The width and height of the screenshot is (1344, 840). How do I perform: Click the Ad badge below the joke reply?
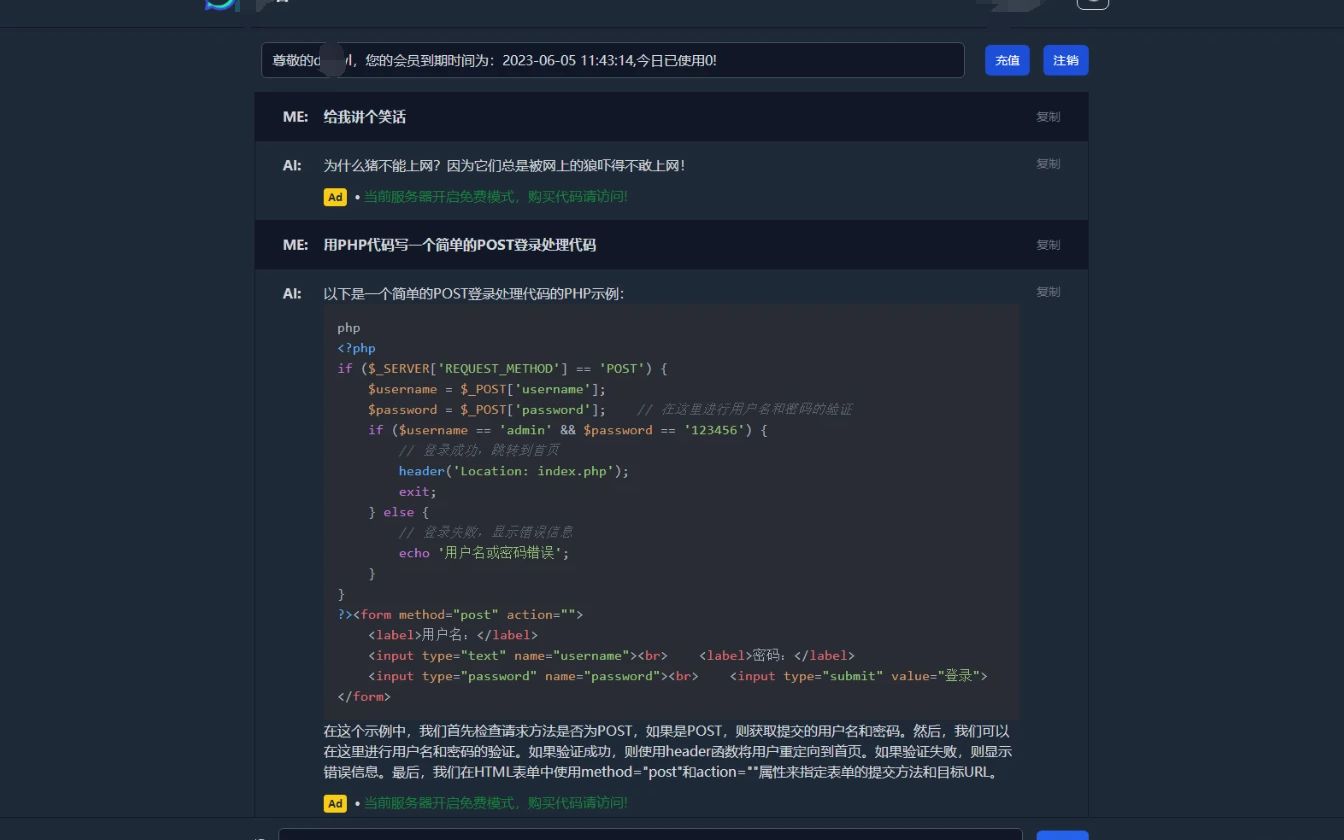(x=335, y=197)
